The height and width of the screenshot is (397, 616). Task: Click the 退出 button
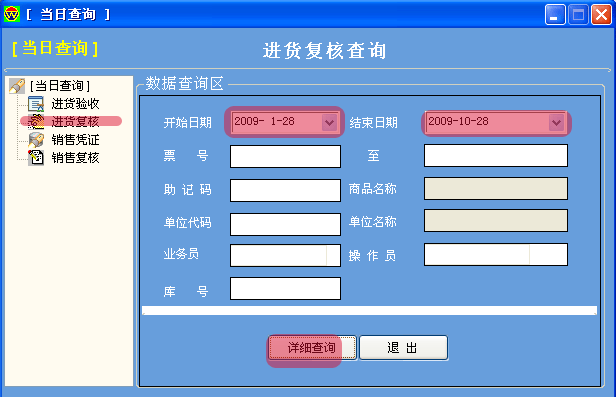point(403,348)
